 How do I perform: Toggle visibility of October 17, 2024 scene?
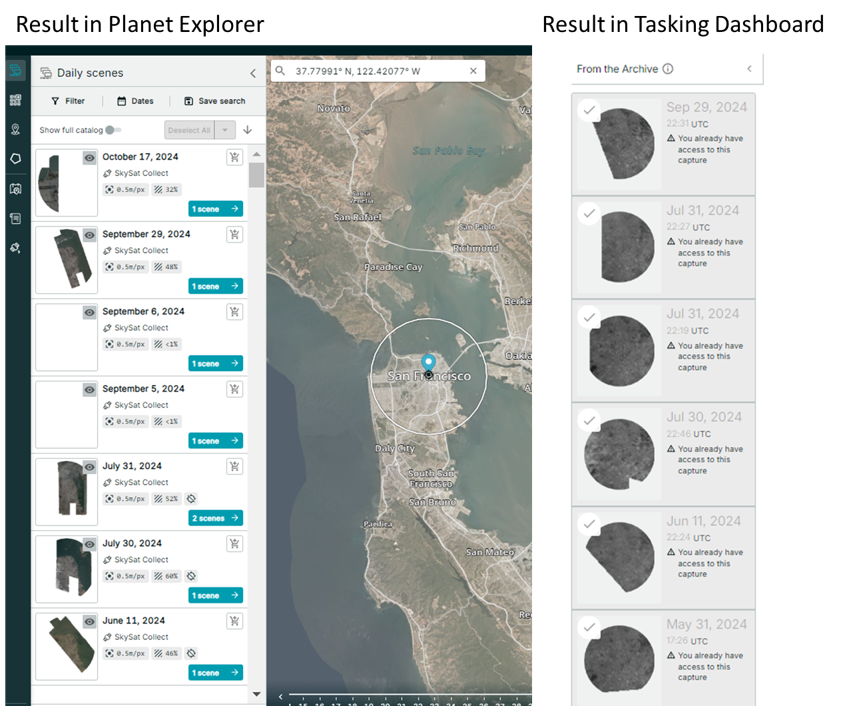(x=89, y=158)
